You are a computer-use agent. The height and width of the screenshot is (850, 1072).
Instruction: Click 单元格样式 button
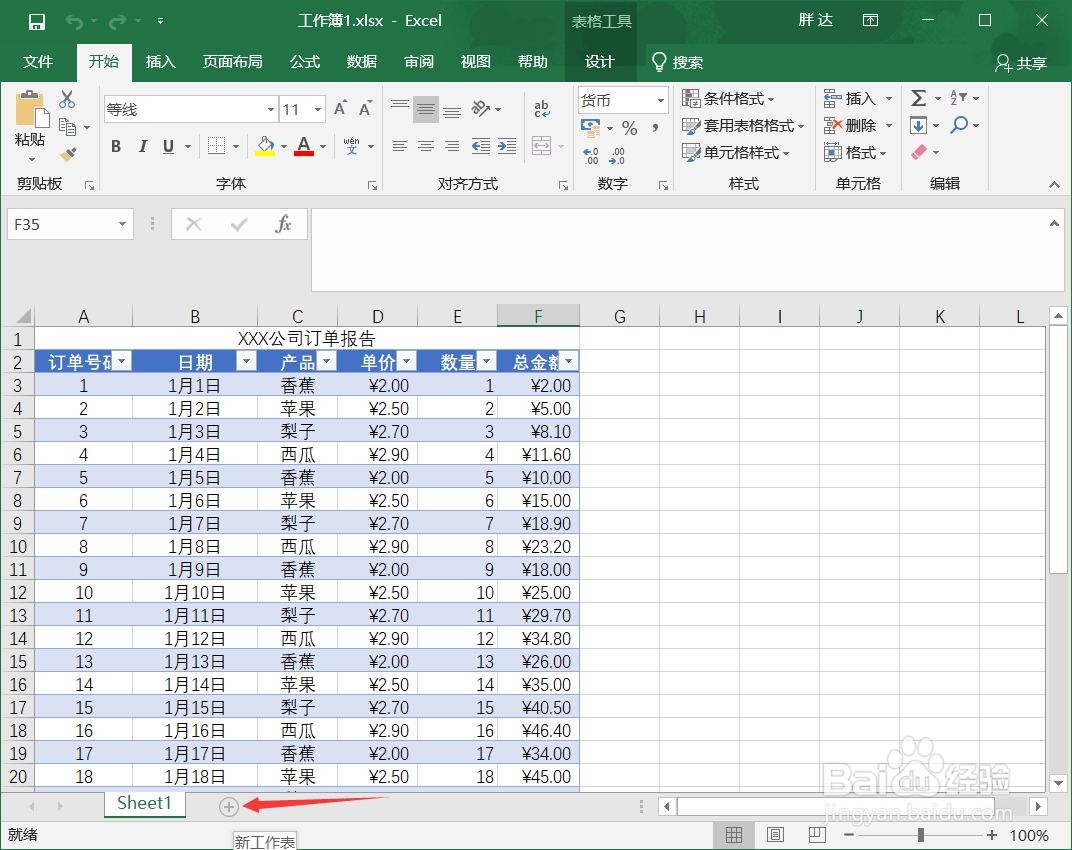[x=736, y=152]
